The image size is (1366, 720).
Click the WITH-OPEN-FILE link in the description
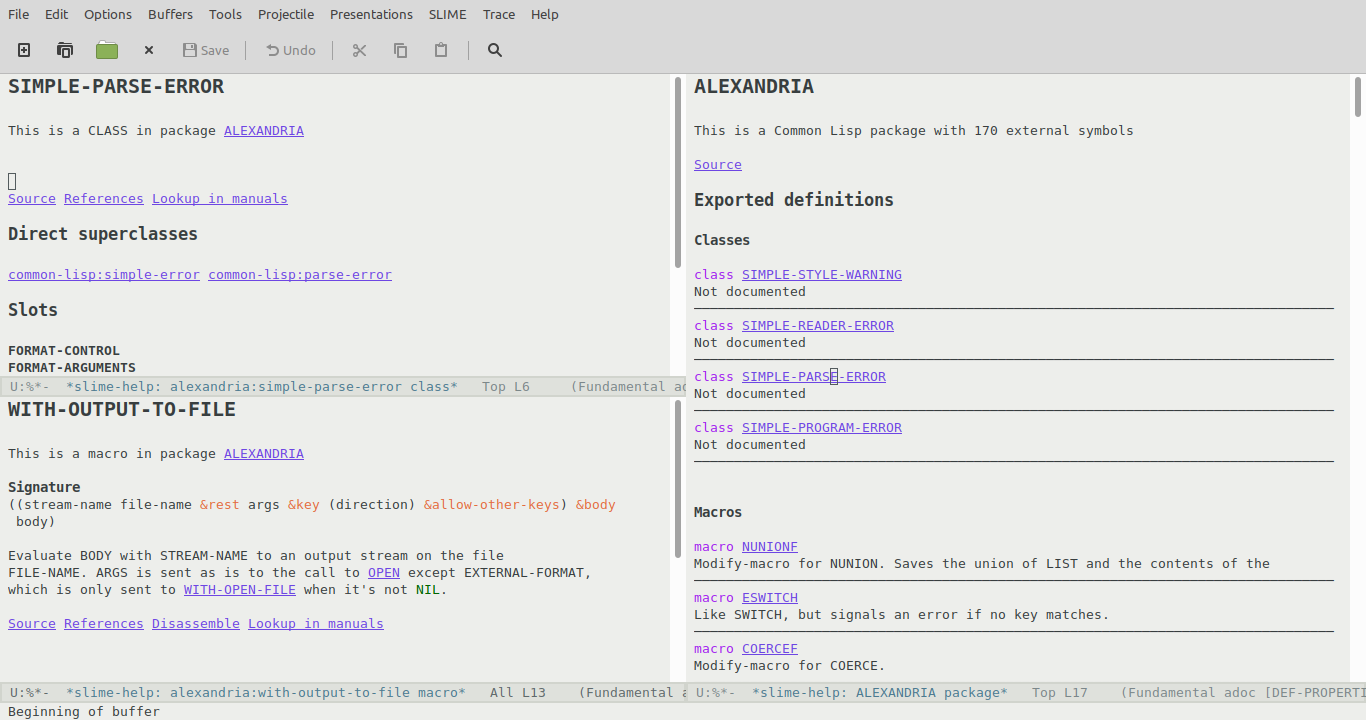click(x=239, y=590)
